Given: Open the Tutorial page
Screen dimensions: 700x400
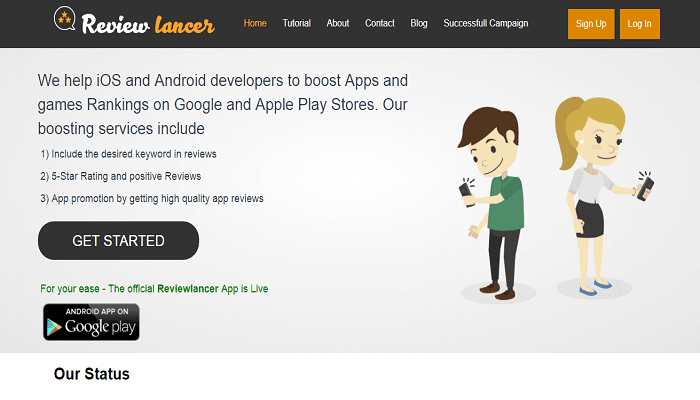Looking at the screenshot, I should coord(296,23).
